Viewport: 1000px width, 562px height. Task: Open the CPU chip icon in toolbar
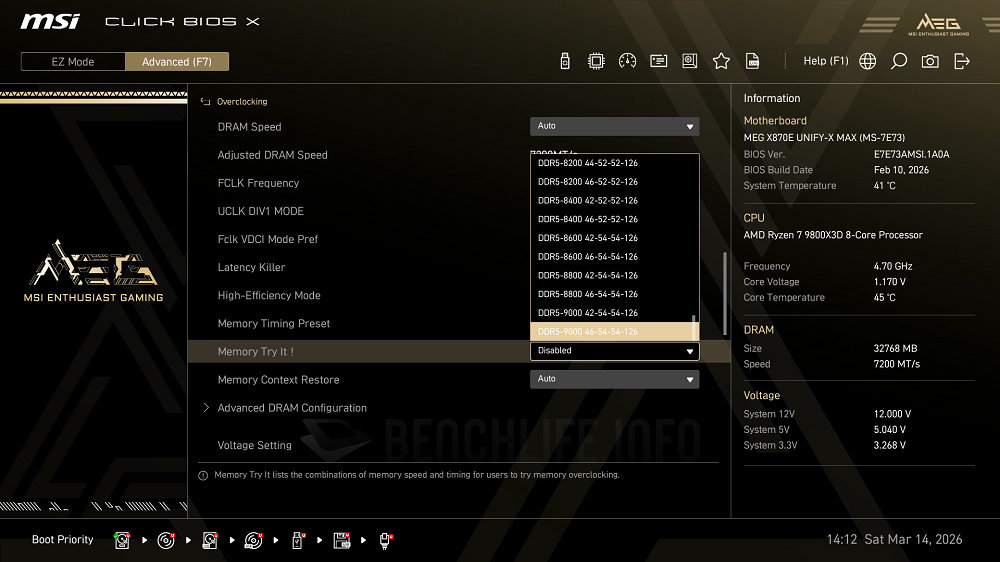[x=596, y=61]
